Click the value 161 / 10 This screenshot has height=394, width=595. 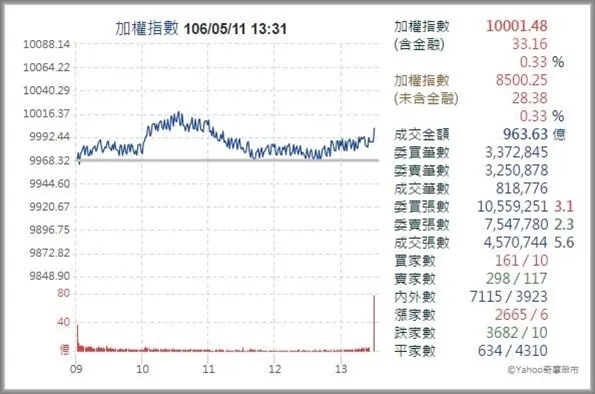[522, 261]
